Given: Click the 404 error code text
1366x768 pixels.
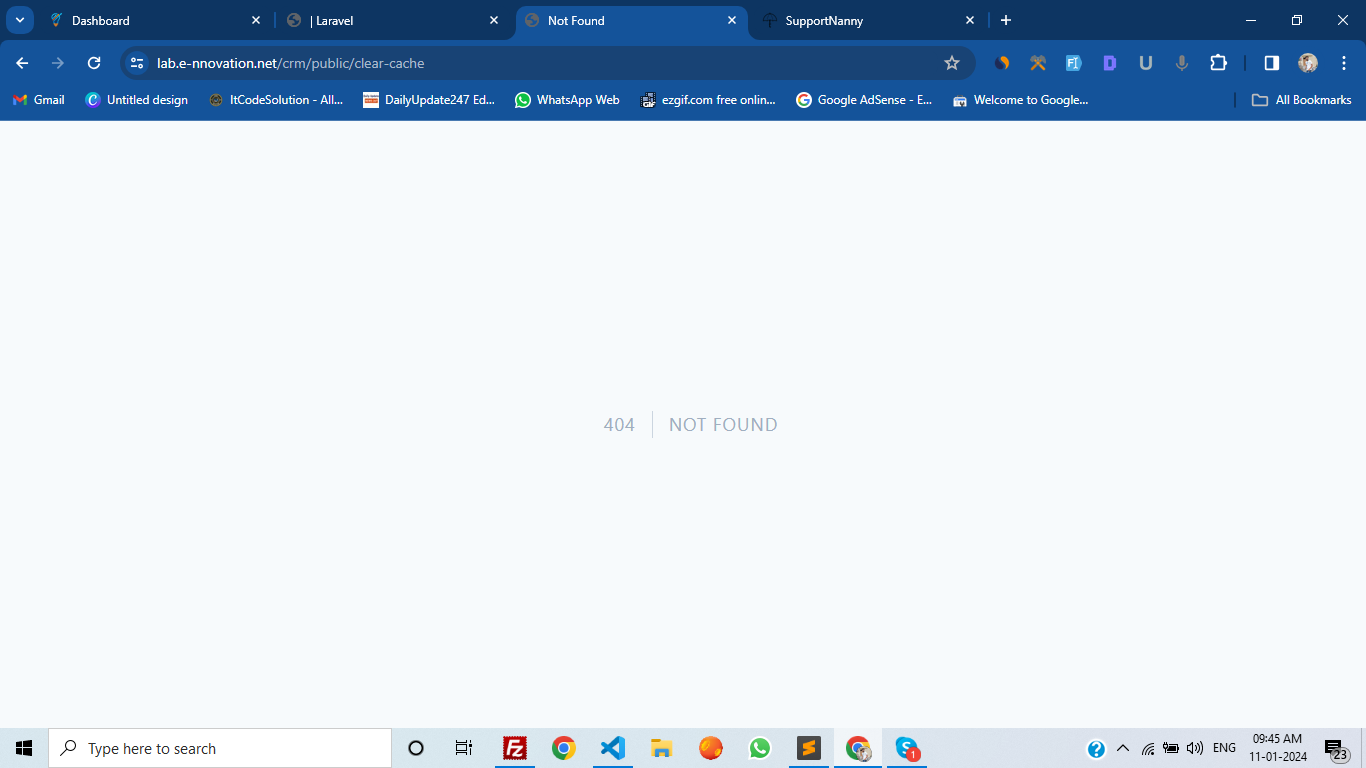Looking at the screenshot, I should (619, 425).
